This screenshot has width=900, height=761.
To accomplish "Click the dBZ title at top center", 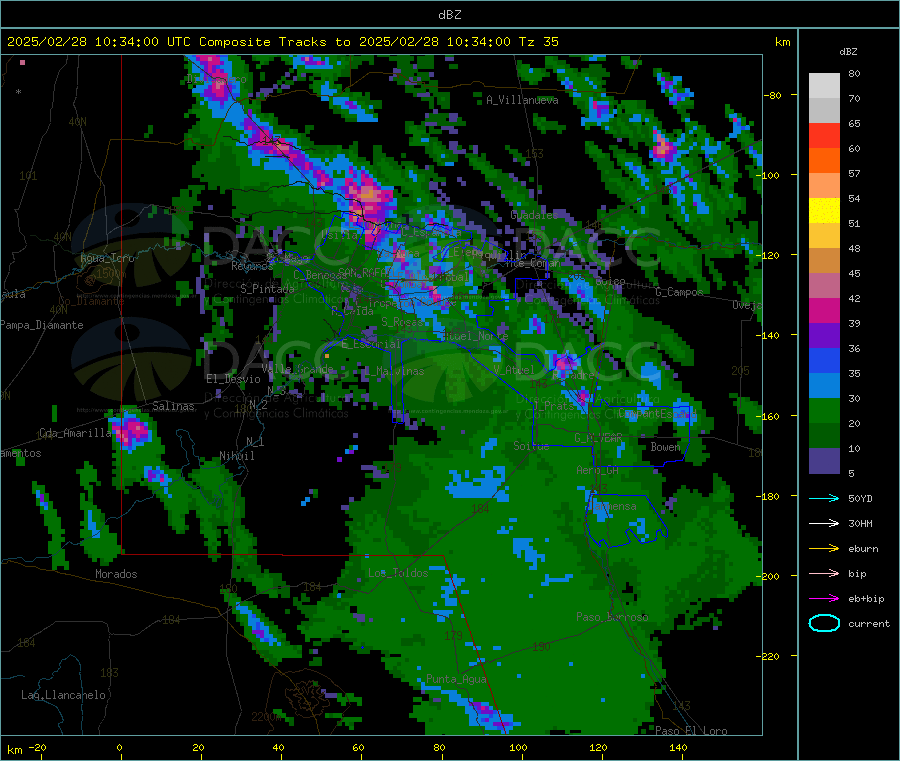I will coord(449,15).
